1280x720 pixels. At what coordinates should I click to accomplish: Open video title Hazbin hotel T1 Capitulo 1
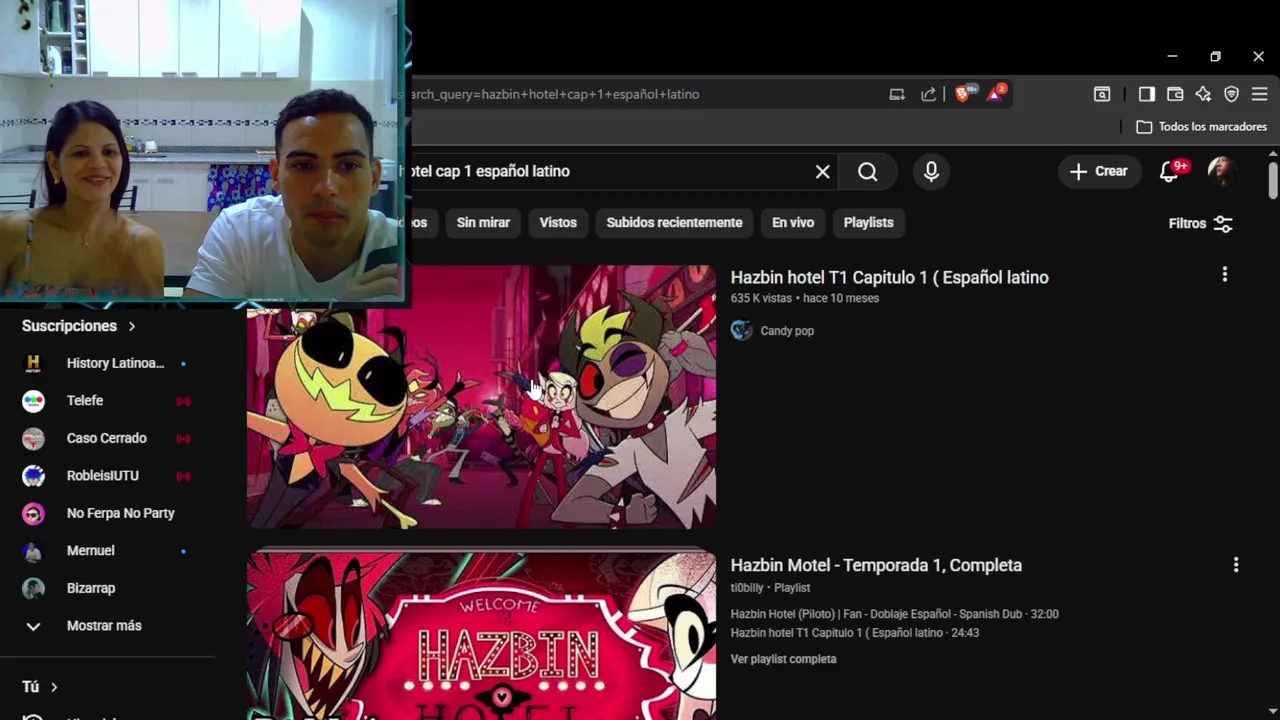[x=889, y=278]
